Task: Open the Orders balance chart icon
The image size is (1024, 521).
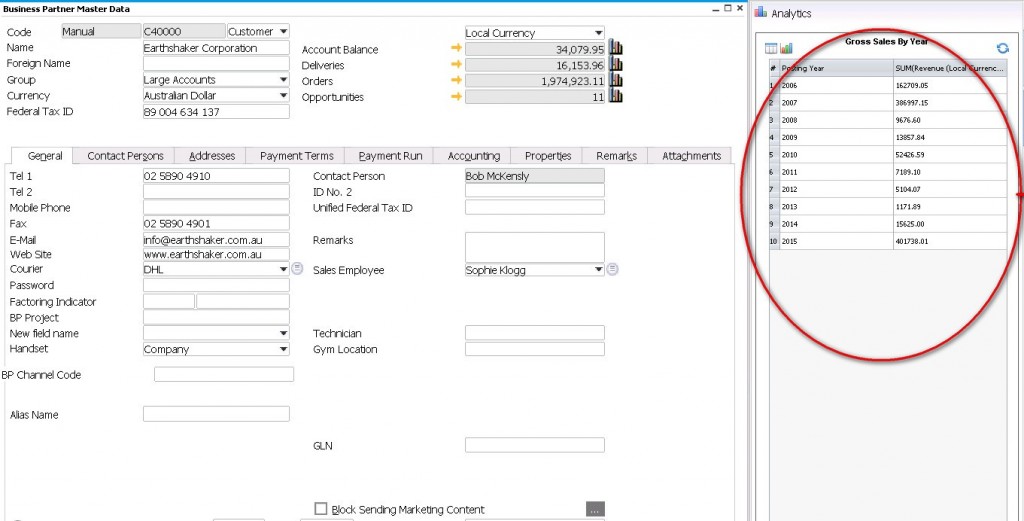Action: [616, 81]
